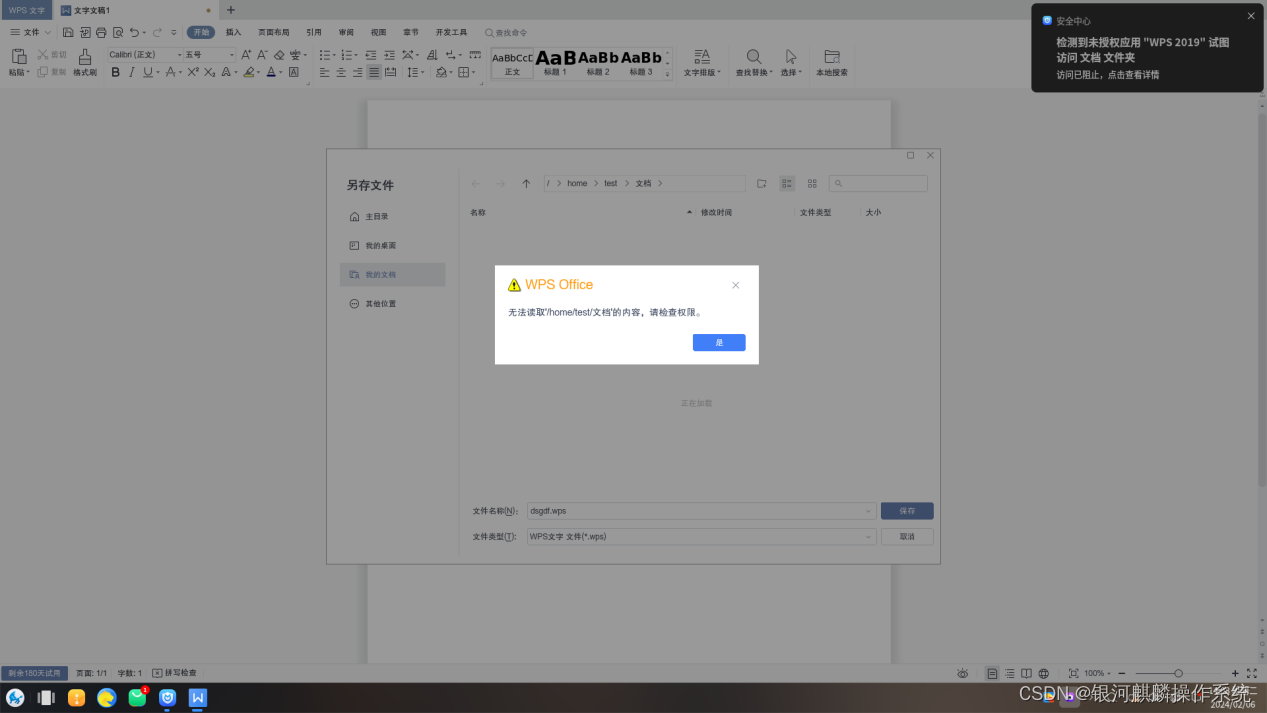Apply the 正文 style
The width and height of the screenshot is (1267, 713).
coord(512,62)
